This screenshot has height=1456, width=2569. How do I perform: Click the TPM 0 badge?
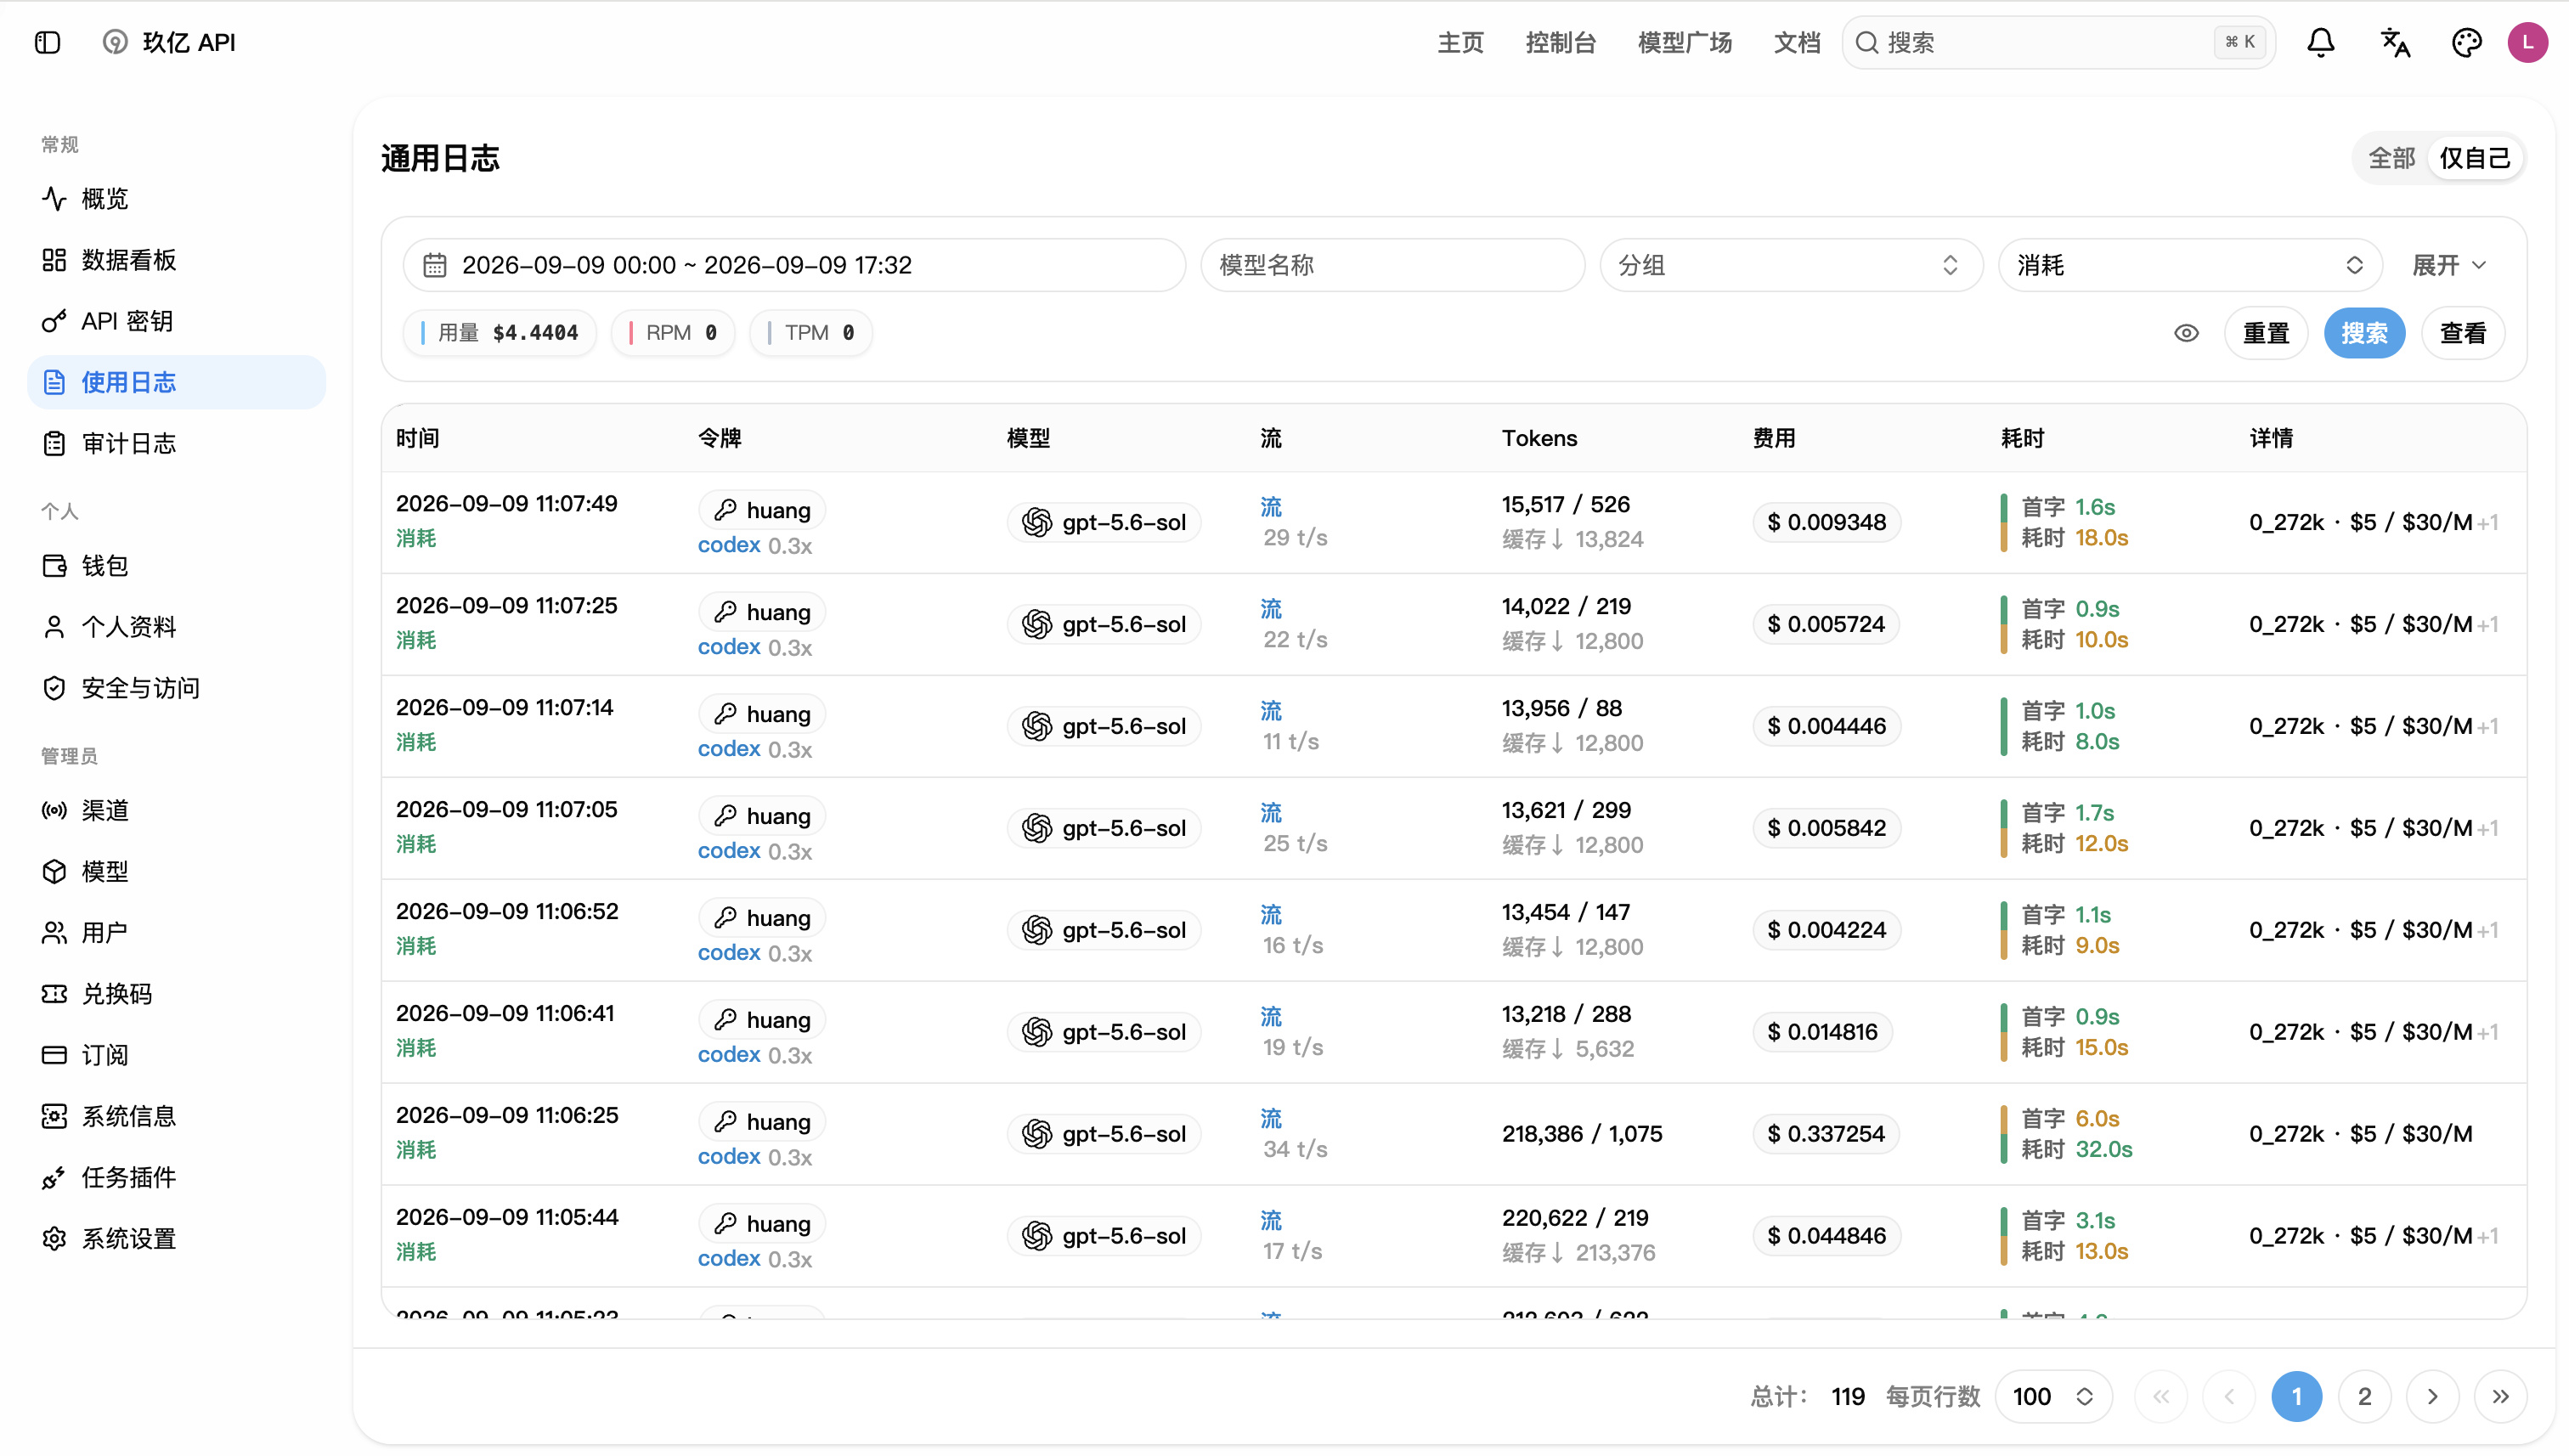tap(810, 333)
